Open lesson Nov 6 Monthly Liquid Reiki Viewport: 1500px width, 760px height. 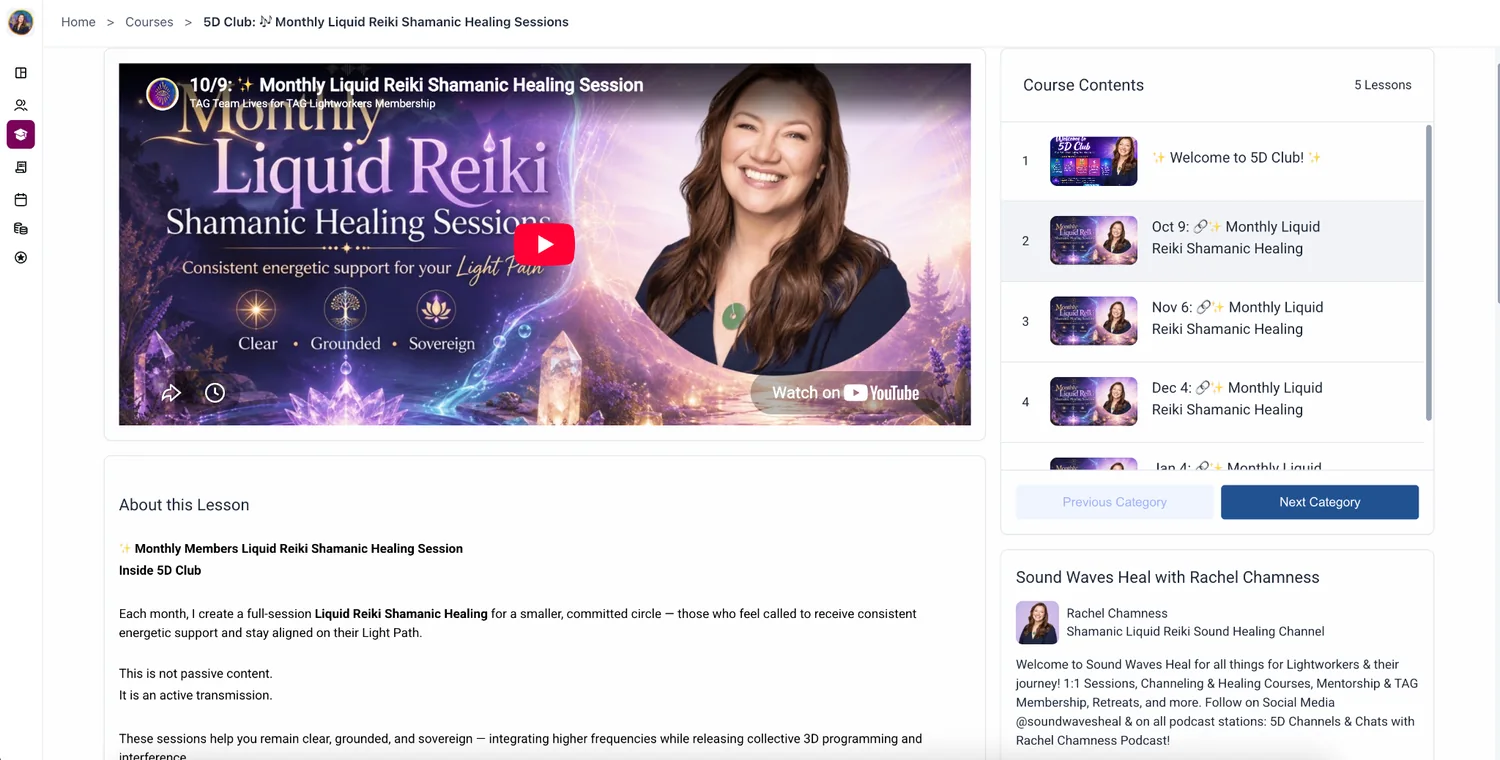(x=1212, y=321)
